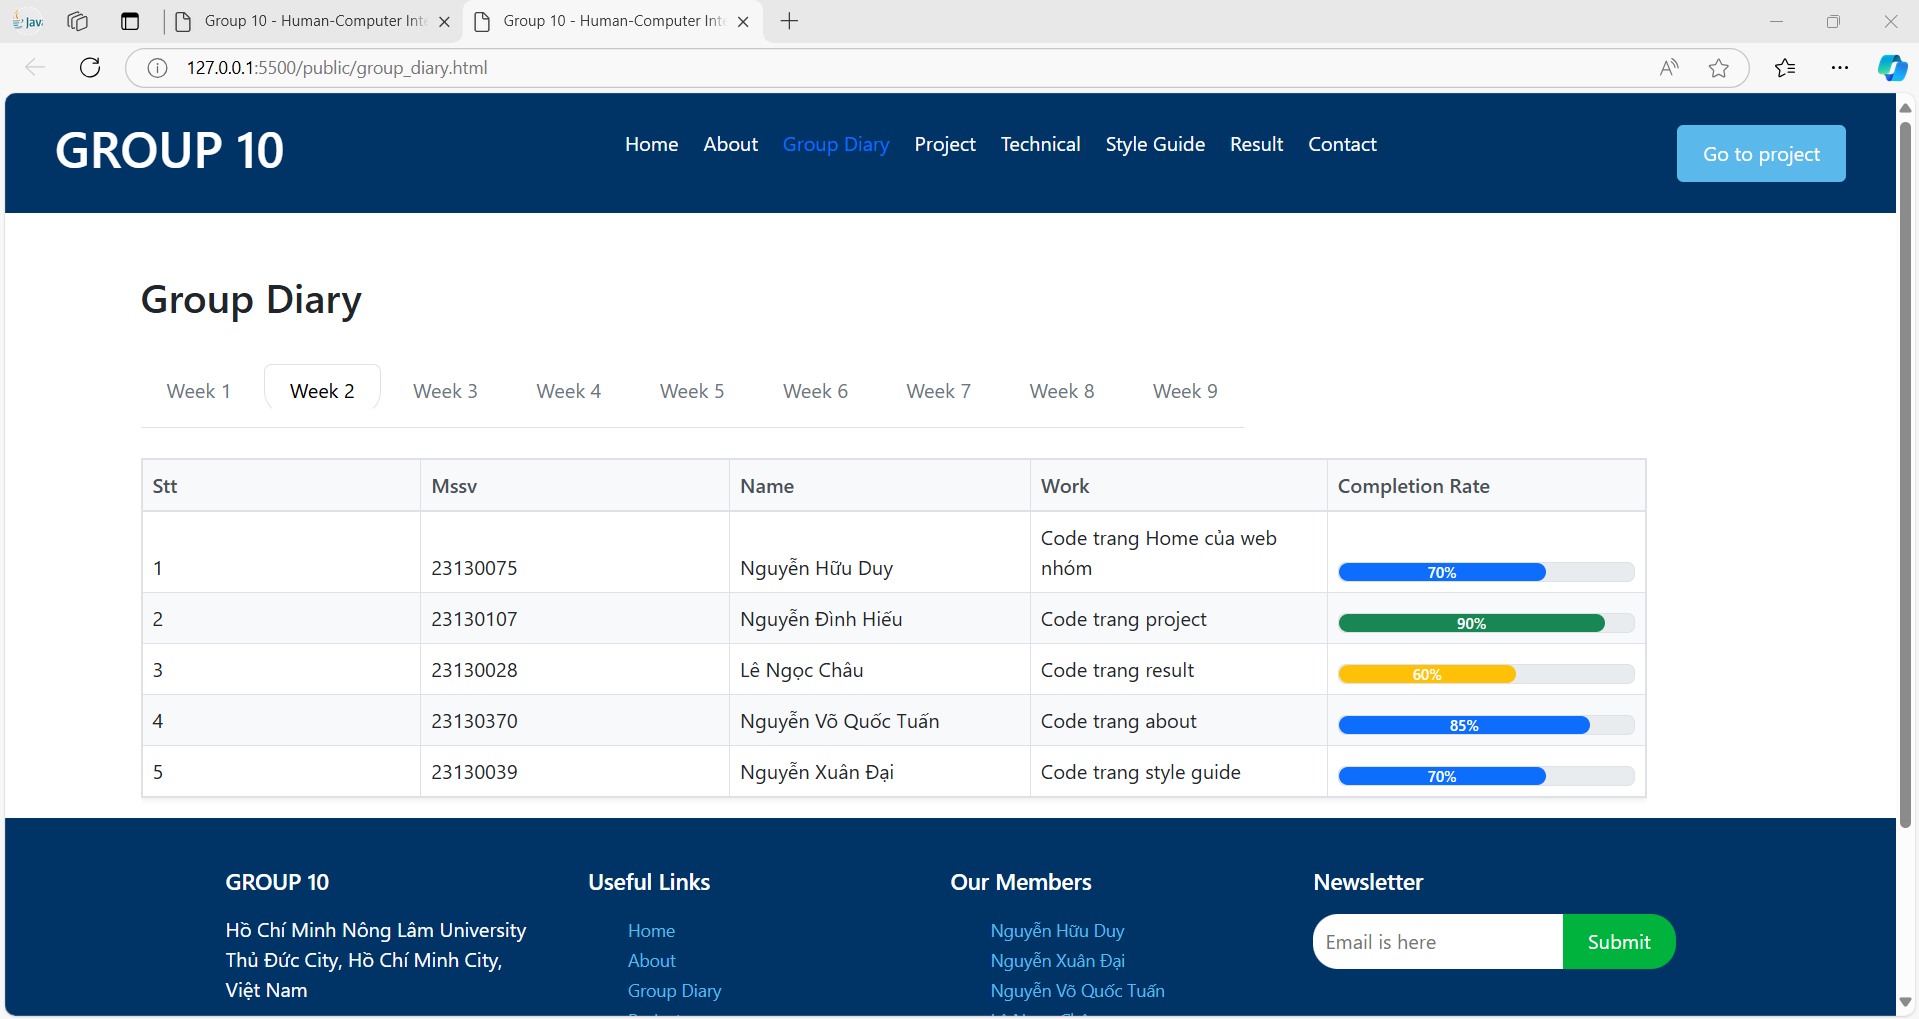1919x1019 pixels.
Task: Click the Group Diary page heading
Action: coord(251,300)
